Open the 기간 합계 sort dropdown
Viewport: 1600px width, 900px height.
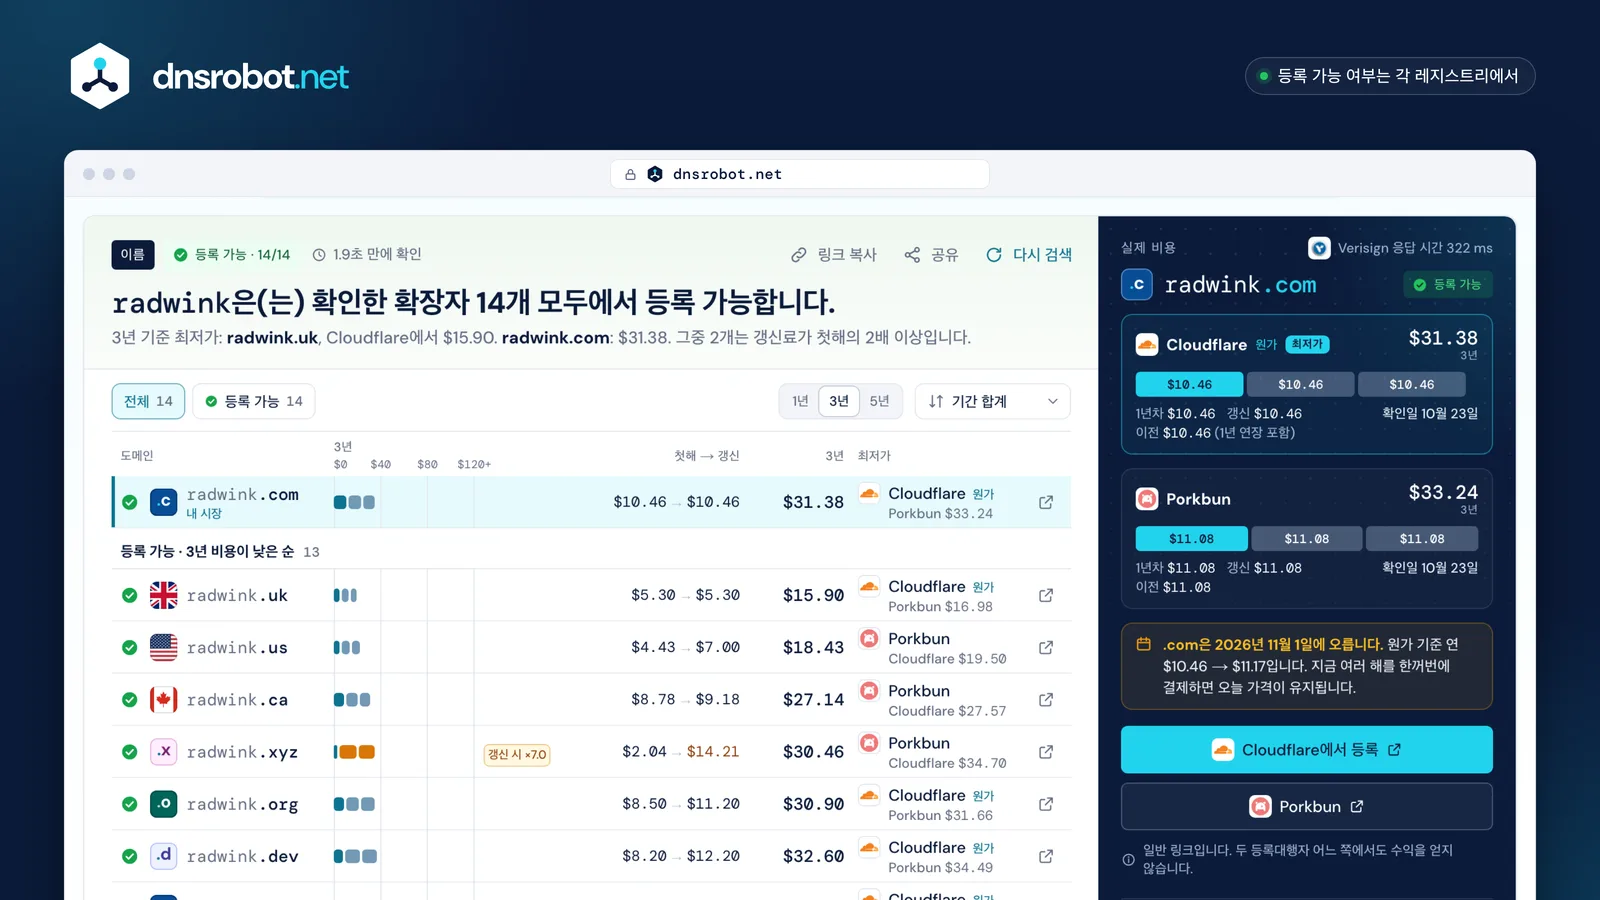[x=993, y=401]
